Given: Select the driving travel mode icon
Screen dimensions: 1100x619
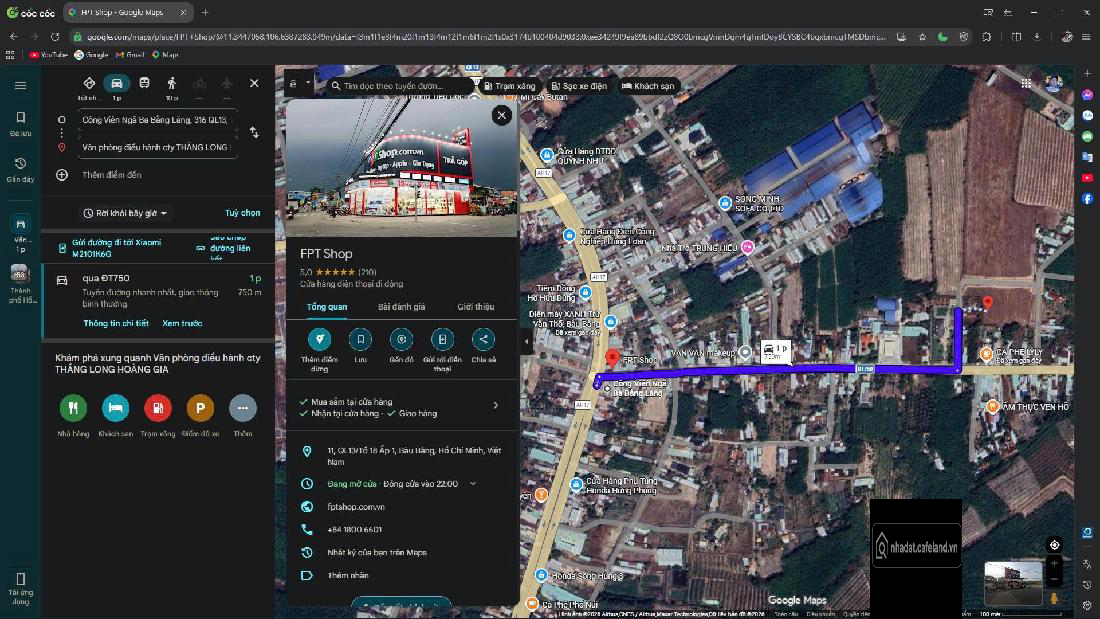Looking at the screenshot, I should point(116,84).
